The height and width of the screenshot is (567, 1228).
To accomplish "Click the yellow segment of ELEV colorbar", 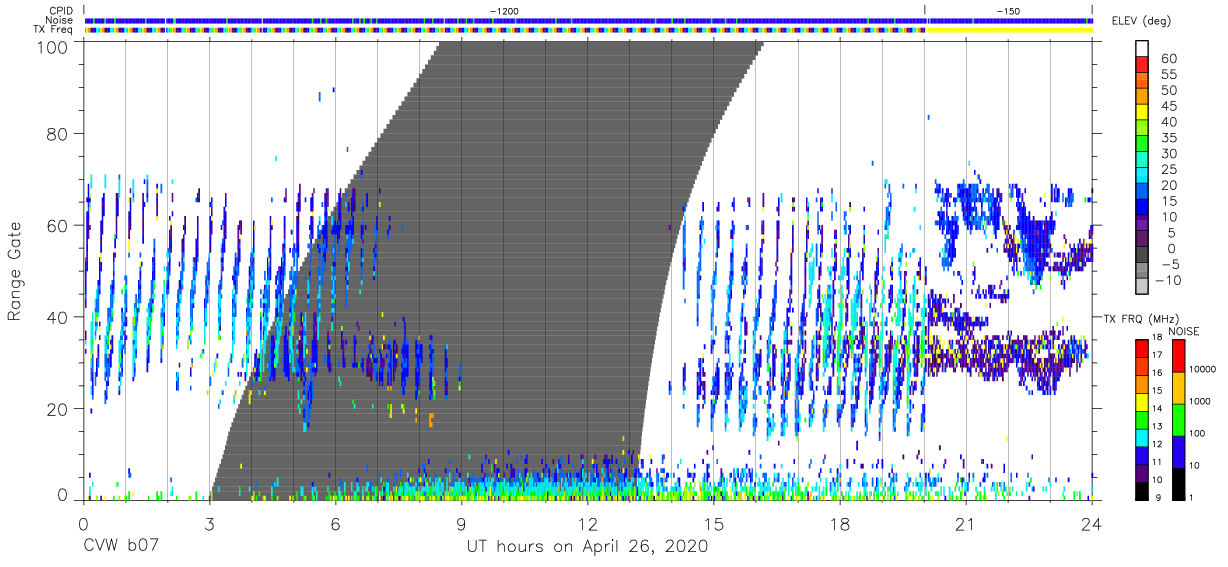I will [1142, 111].
